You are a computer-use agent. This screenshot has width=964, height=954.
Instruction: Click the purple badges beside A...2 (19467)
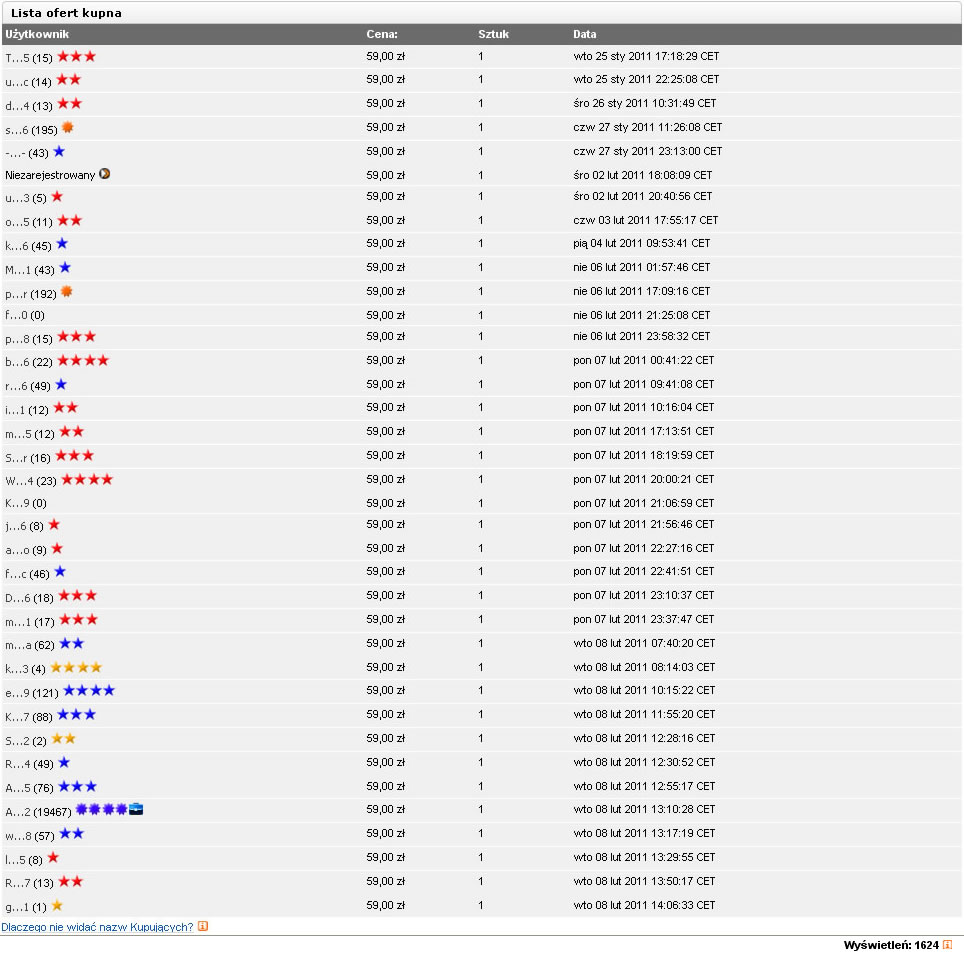point(101,810)
